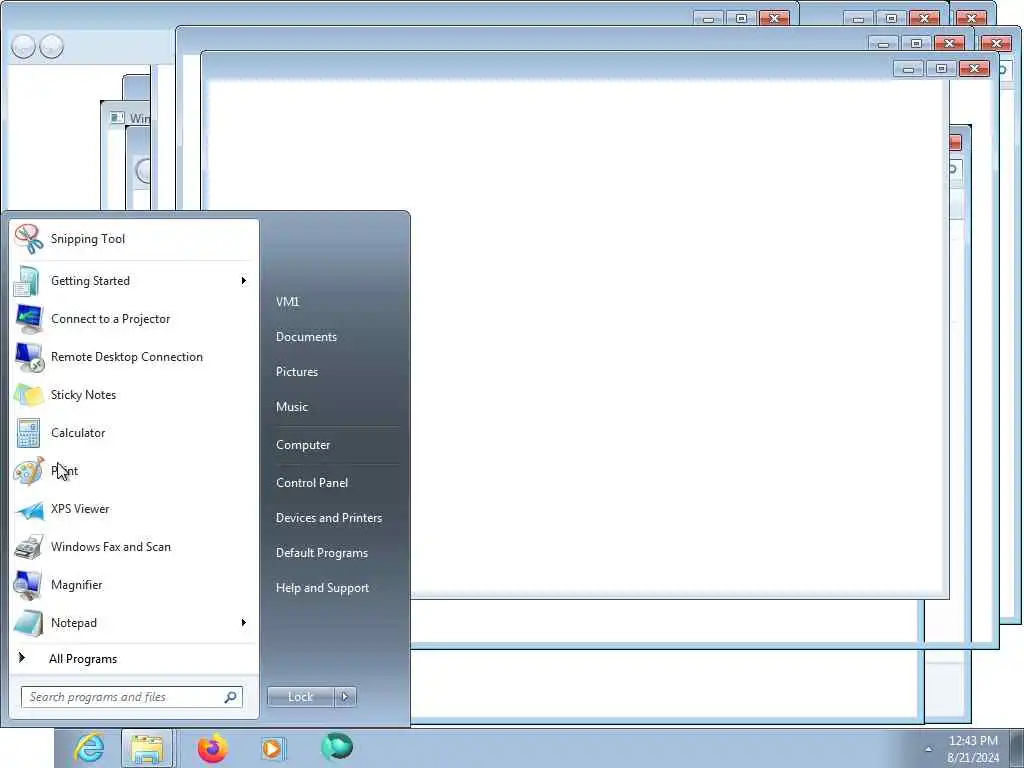Launch Internet Explorer from taskbar
This screenshot has height=768, width=1024.
(x=89, y=748)
